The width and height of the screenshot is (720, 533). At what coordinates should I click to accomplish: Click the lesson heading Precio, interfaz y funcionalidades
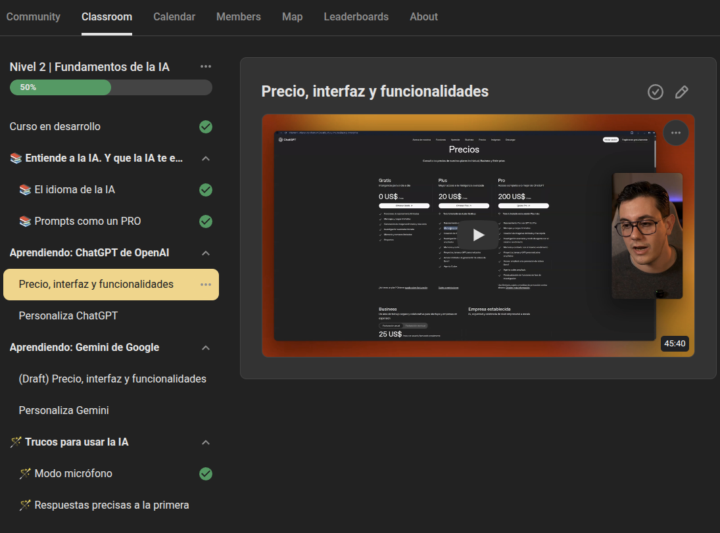(x=375, y=91)
